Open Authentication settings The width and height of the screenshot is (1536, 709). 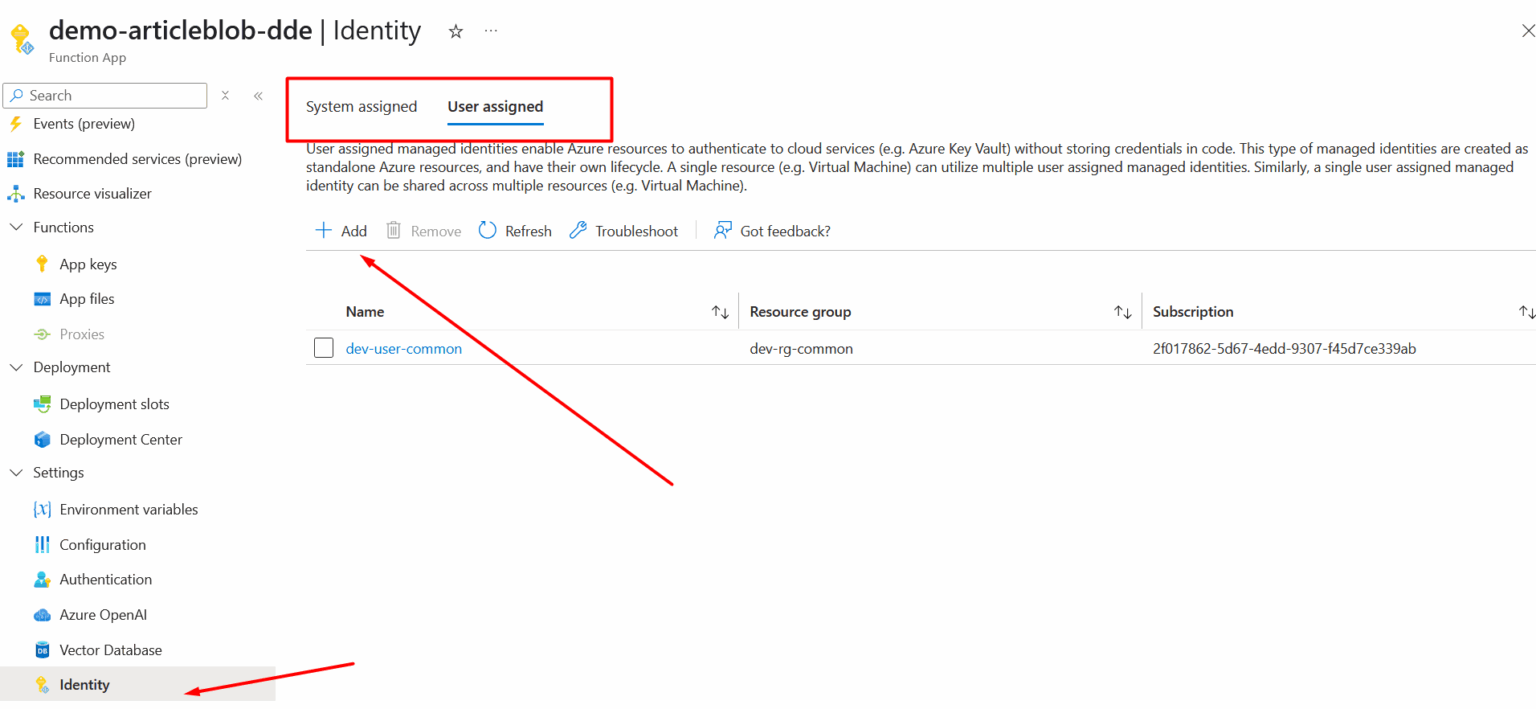click(104, 579)
